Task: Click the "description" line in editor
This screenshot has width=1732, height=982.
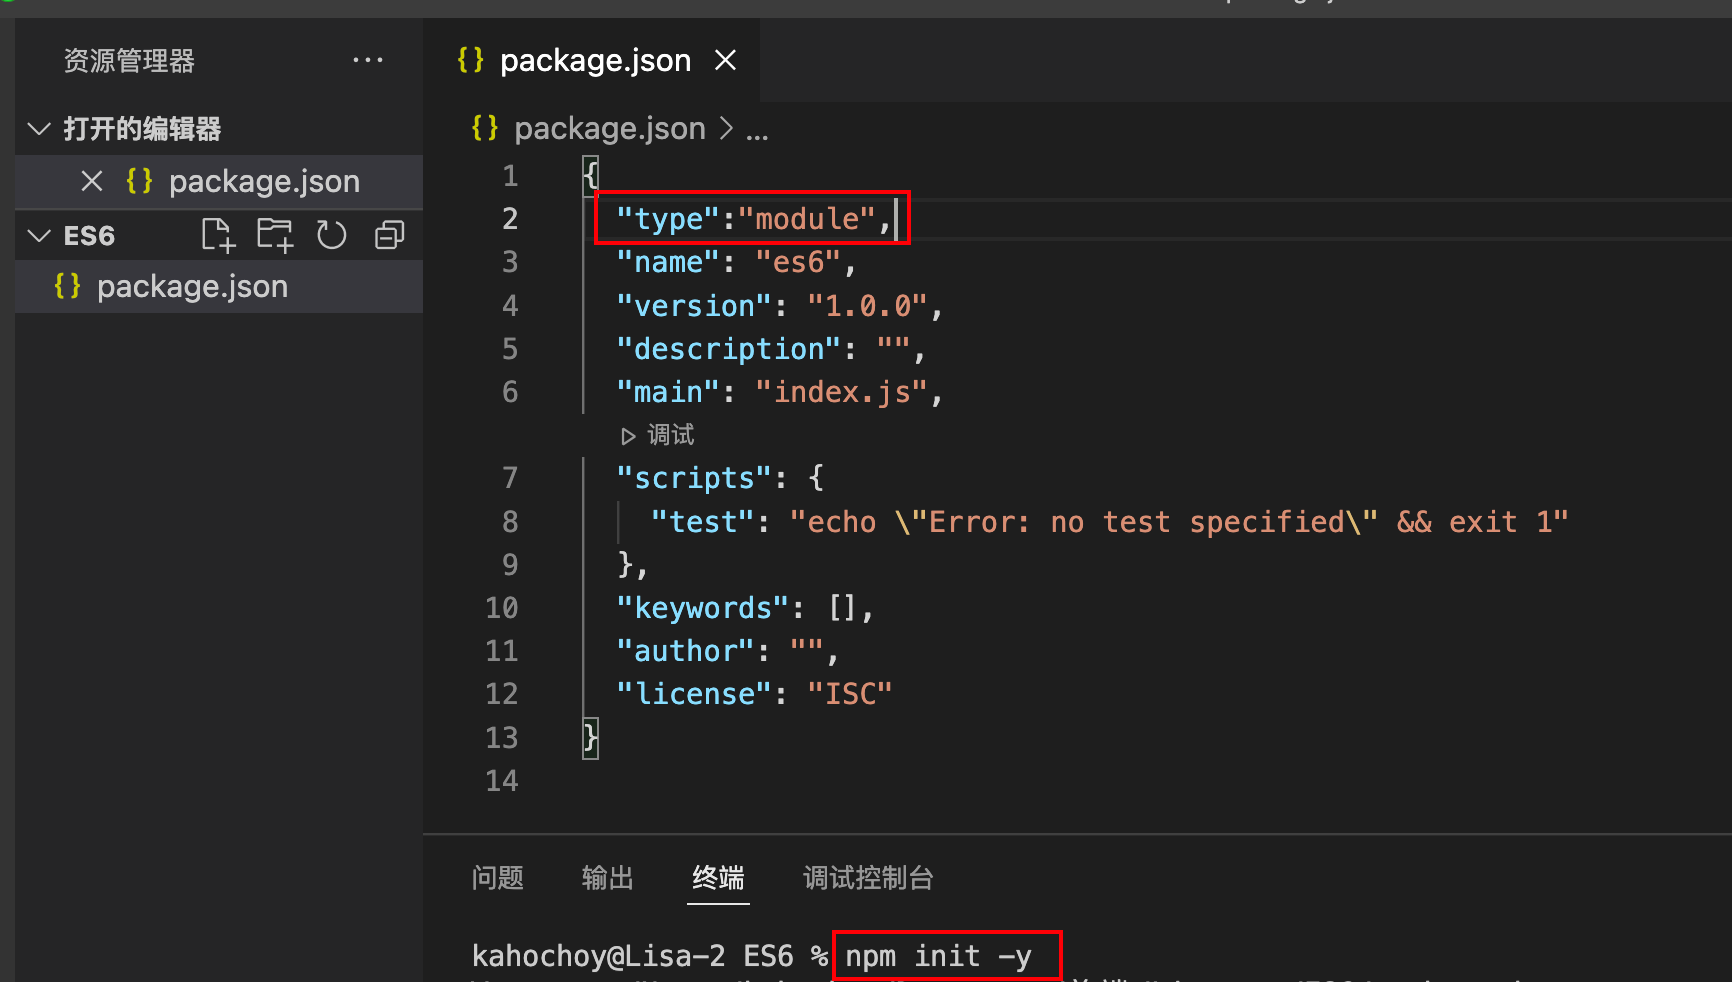Action: point(771,349)
